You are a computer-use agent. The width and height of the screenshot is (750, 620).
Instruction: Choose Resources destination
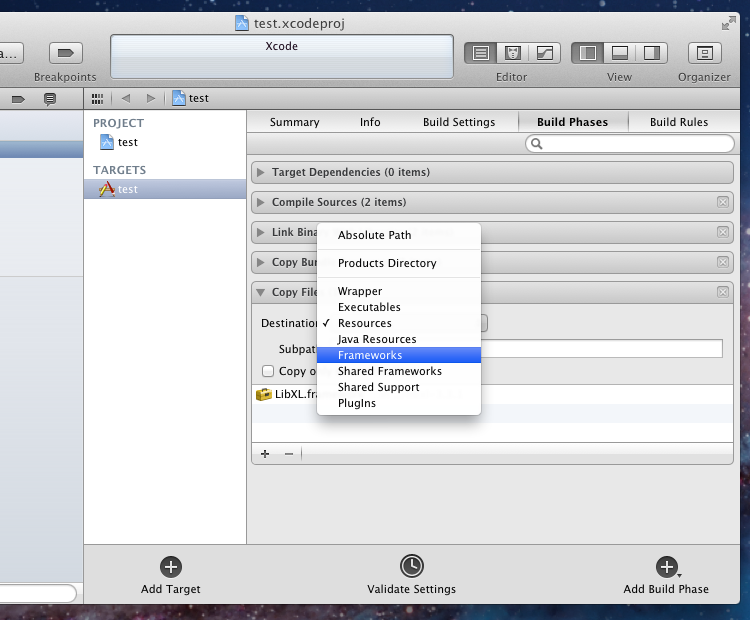(399, 323)
